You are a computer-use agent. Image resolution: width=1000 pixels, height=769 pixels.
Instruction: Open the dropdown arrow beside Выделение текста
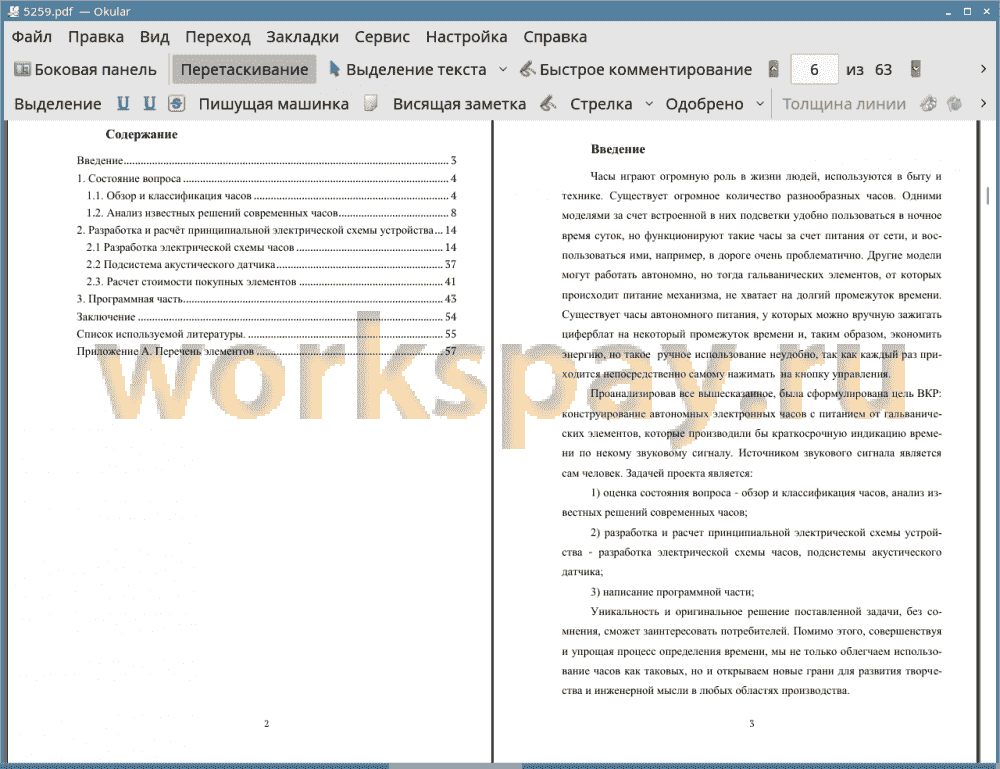pyautogui.click(x=503, y=70)
